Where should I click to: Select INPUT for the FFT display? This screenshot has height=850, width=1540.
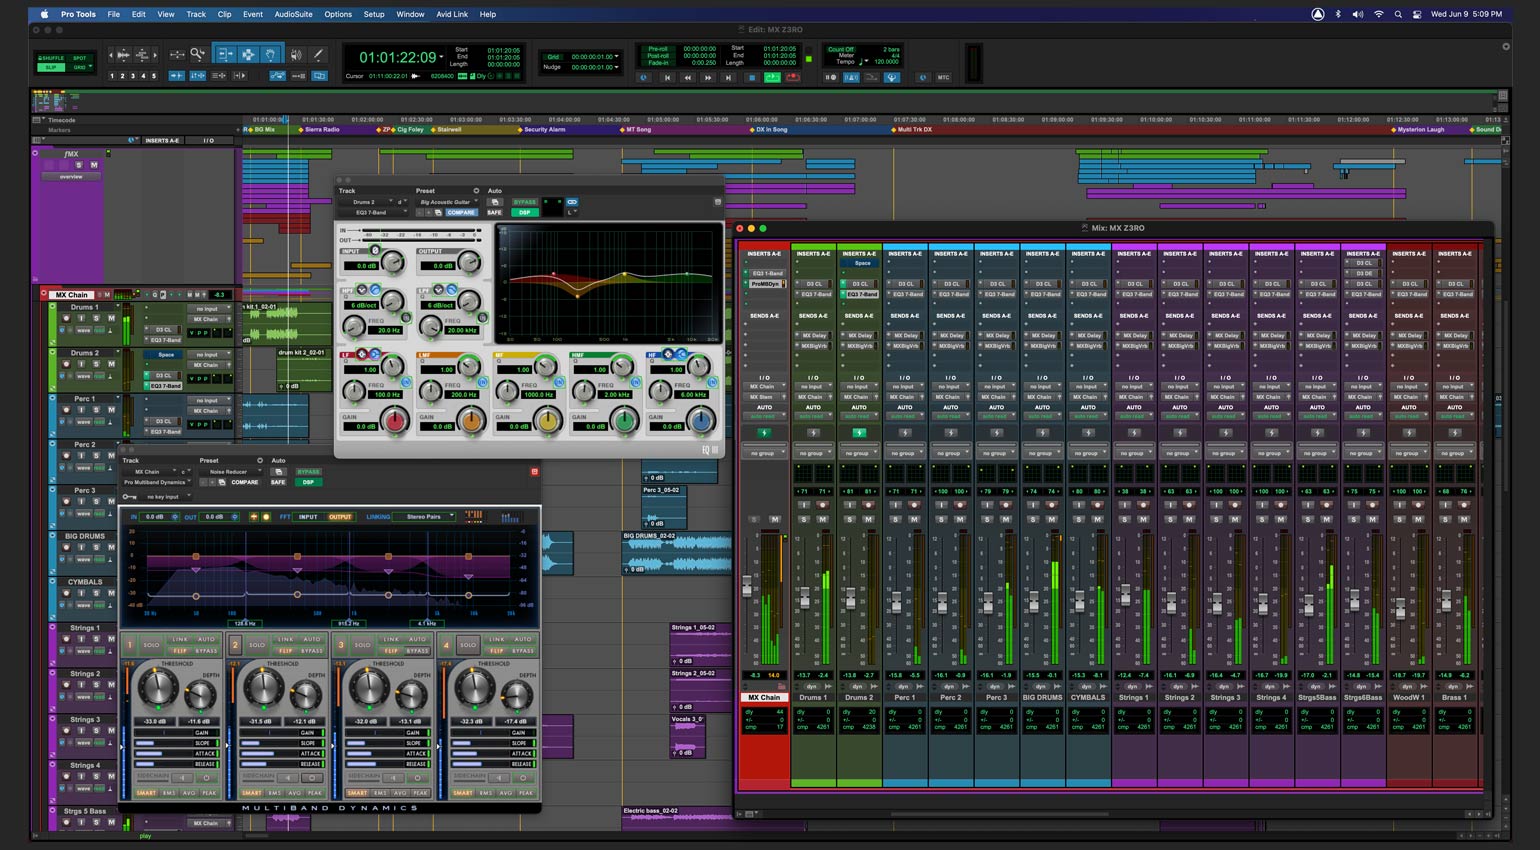coord(308,517)
